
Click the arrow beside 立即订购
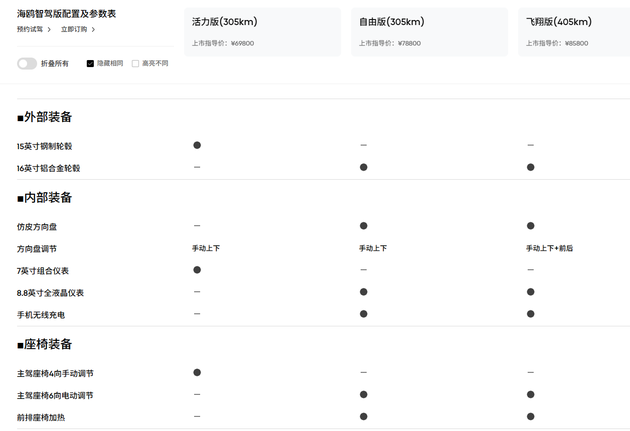94,30
